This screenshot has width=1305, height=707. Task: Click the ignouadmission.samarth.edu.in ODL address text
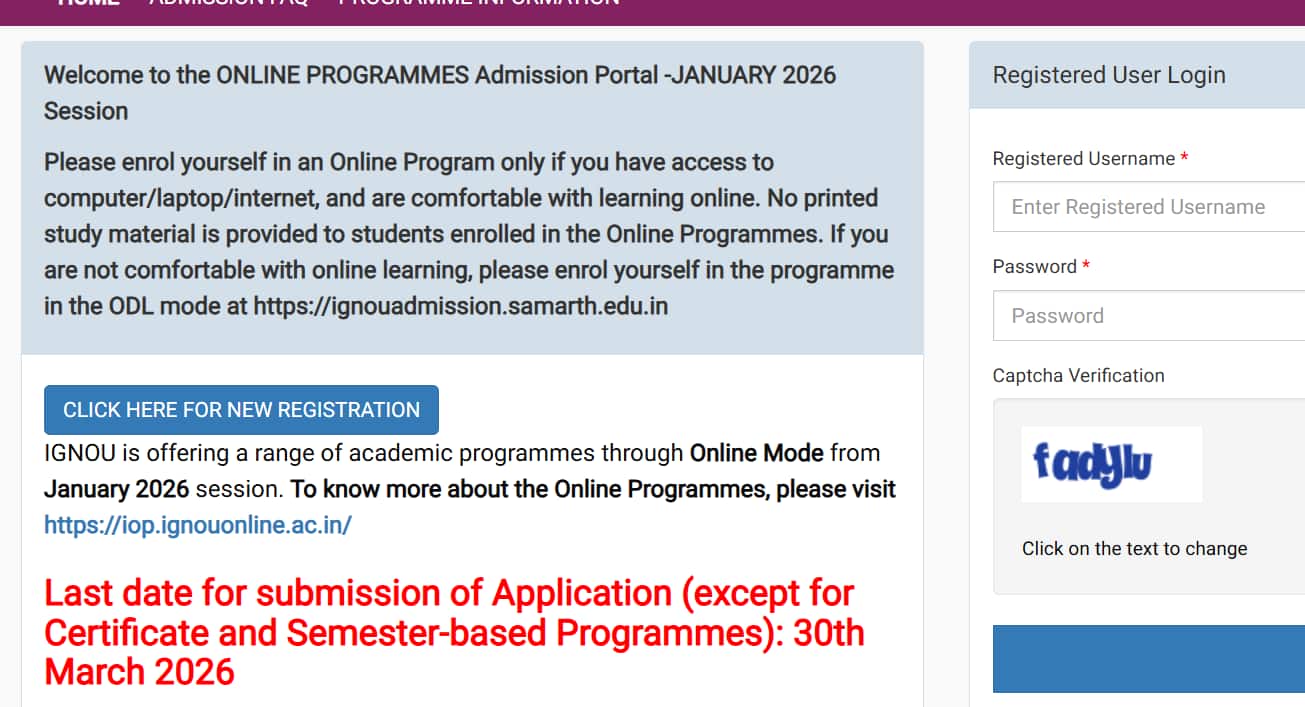(x=460, y=306)
